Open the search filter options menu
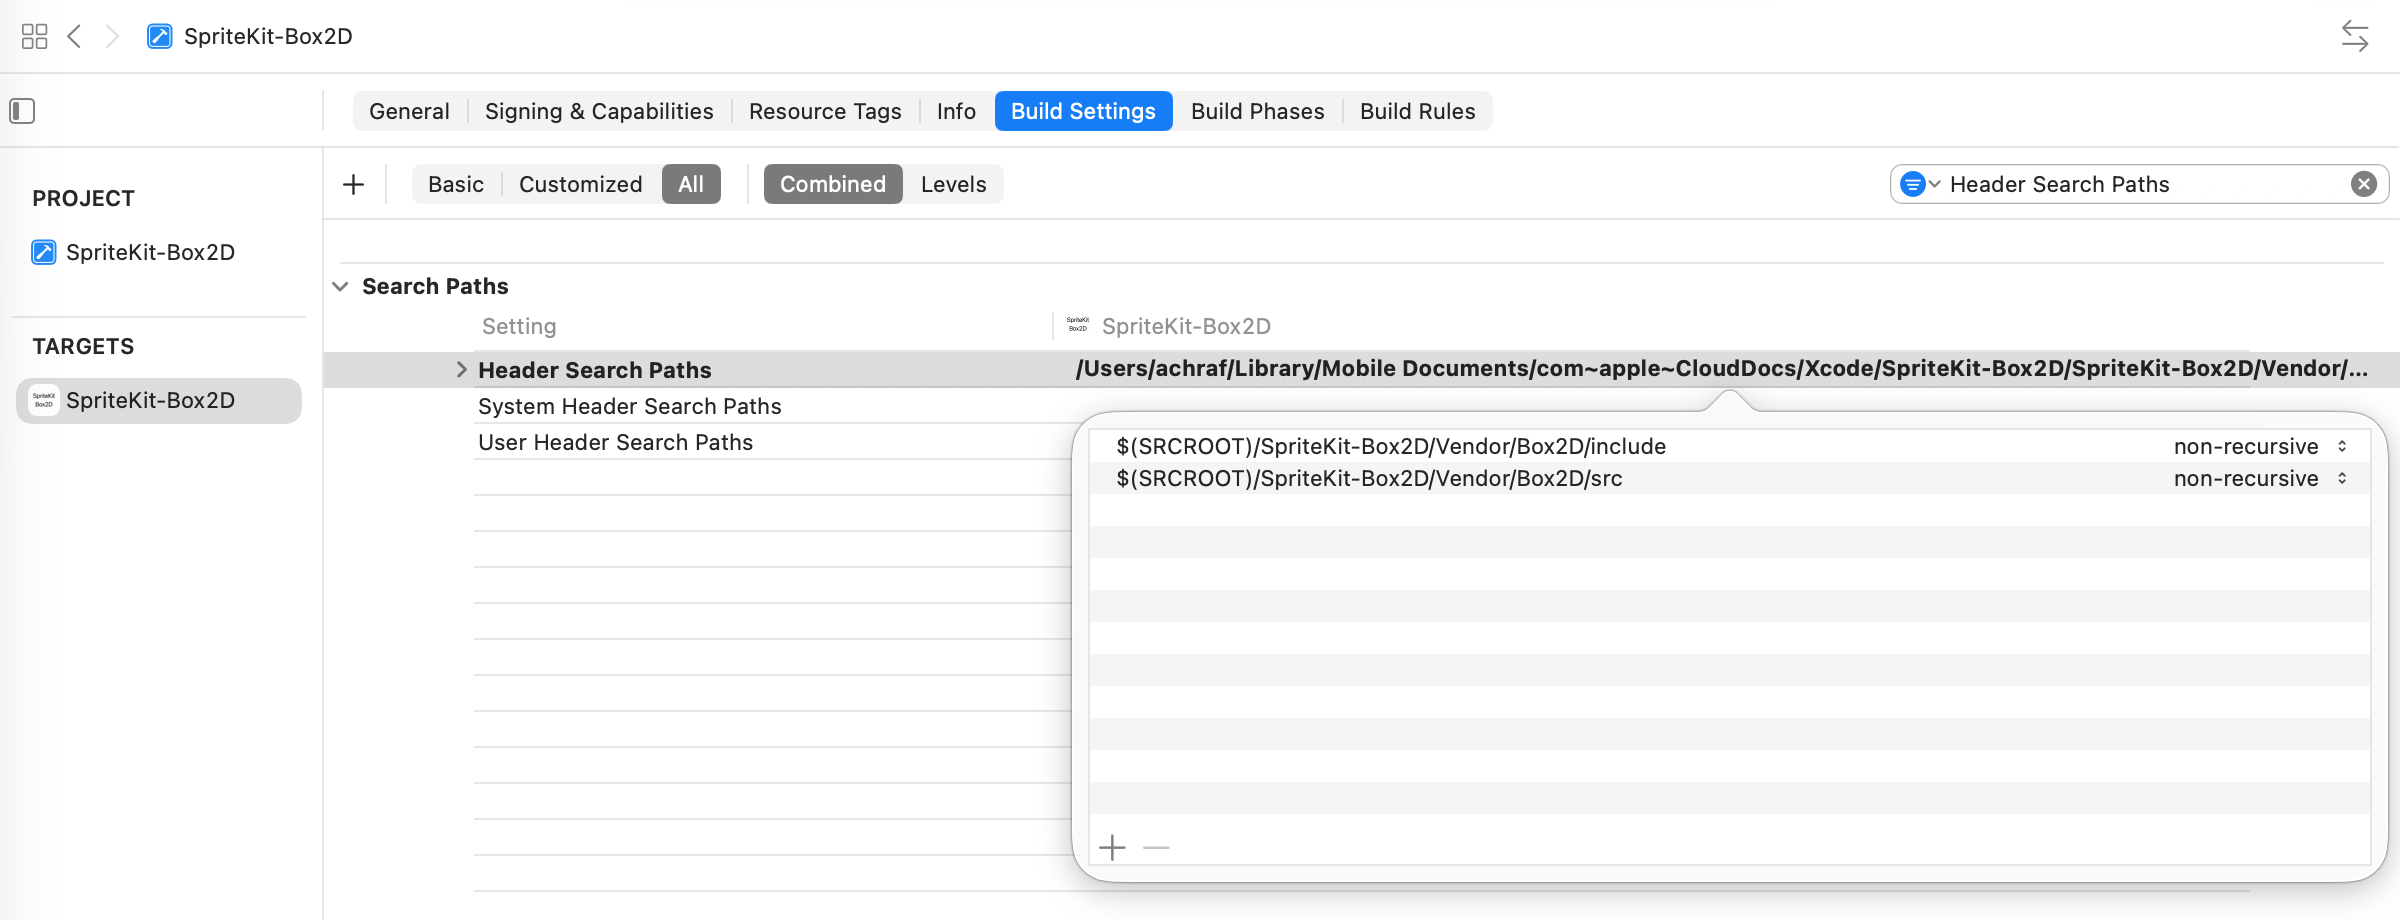2400x920 pixels. coord(1920,184)
